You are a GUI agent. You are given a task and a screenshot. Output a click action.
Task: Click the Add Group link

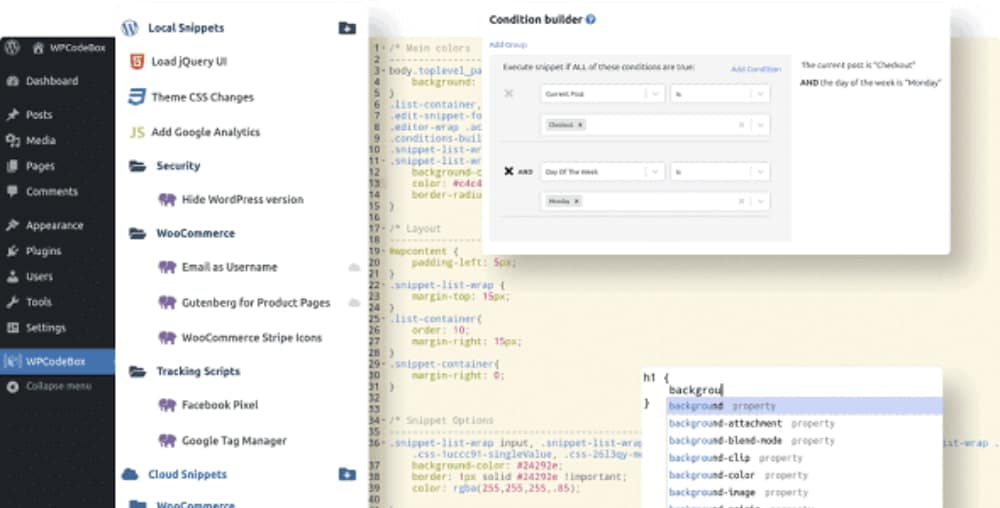pos(508,45)
